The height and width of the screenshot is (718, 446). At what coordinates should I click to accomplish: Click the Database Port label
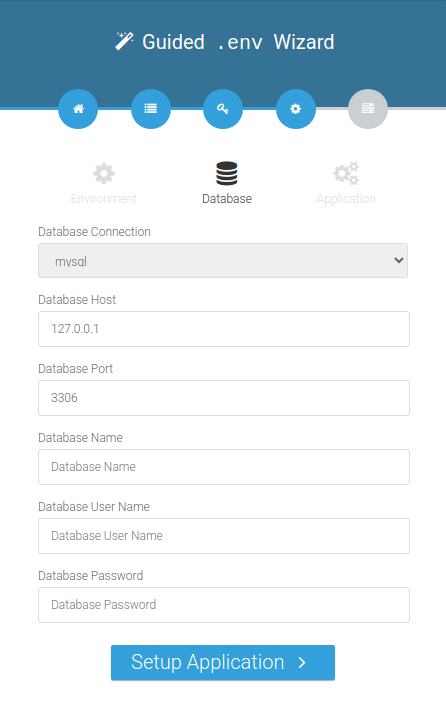[76, 369]
